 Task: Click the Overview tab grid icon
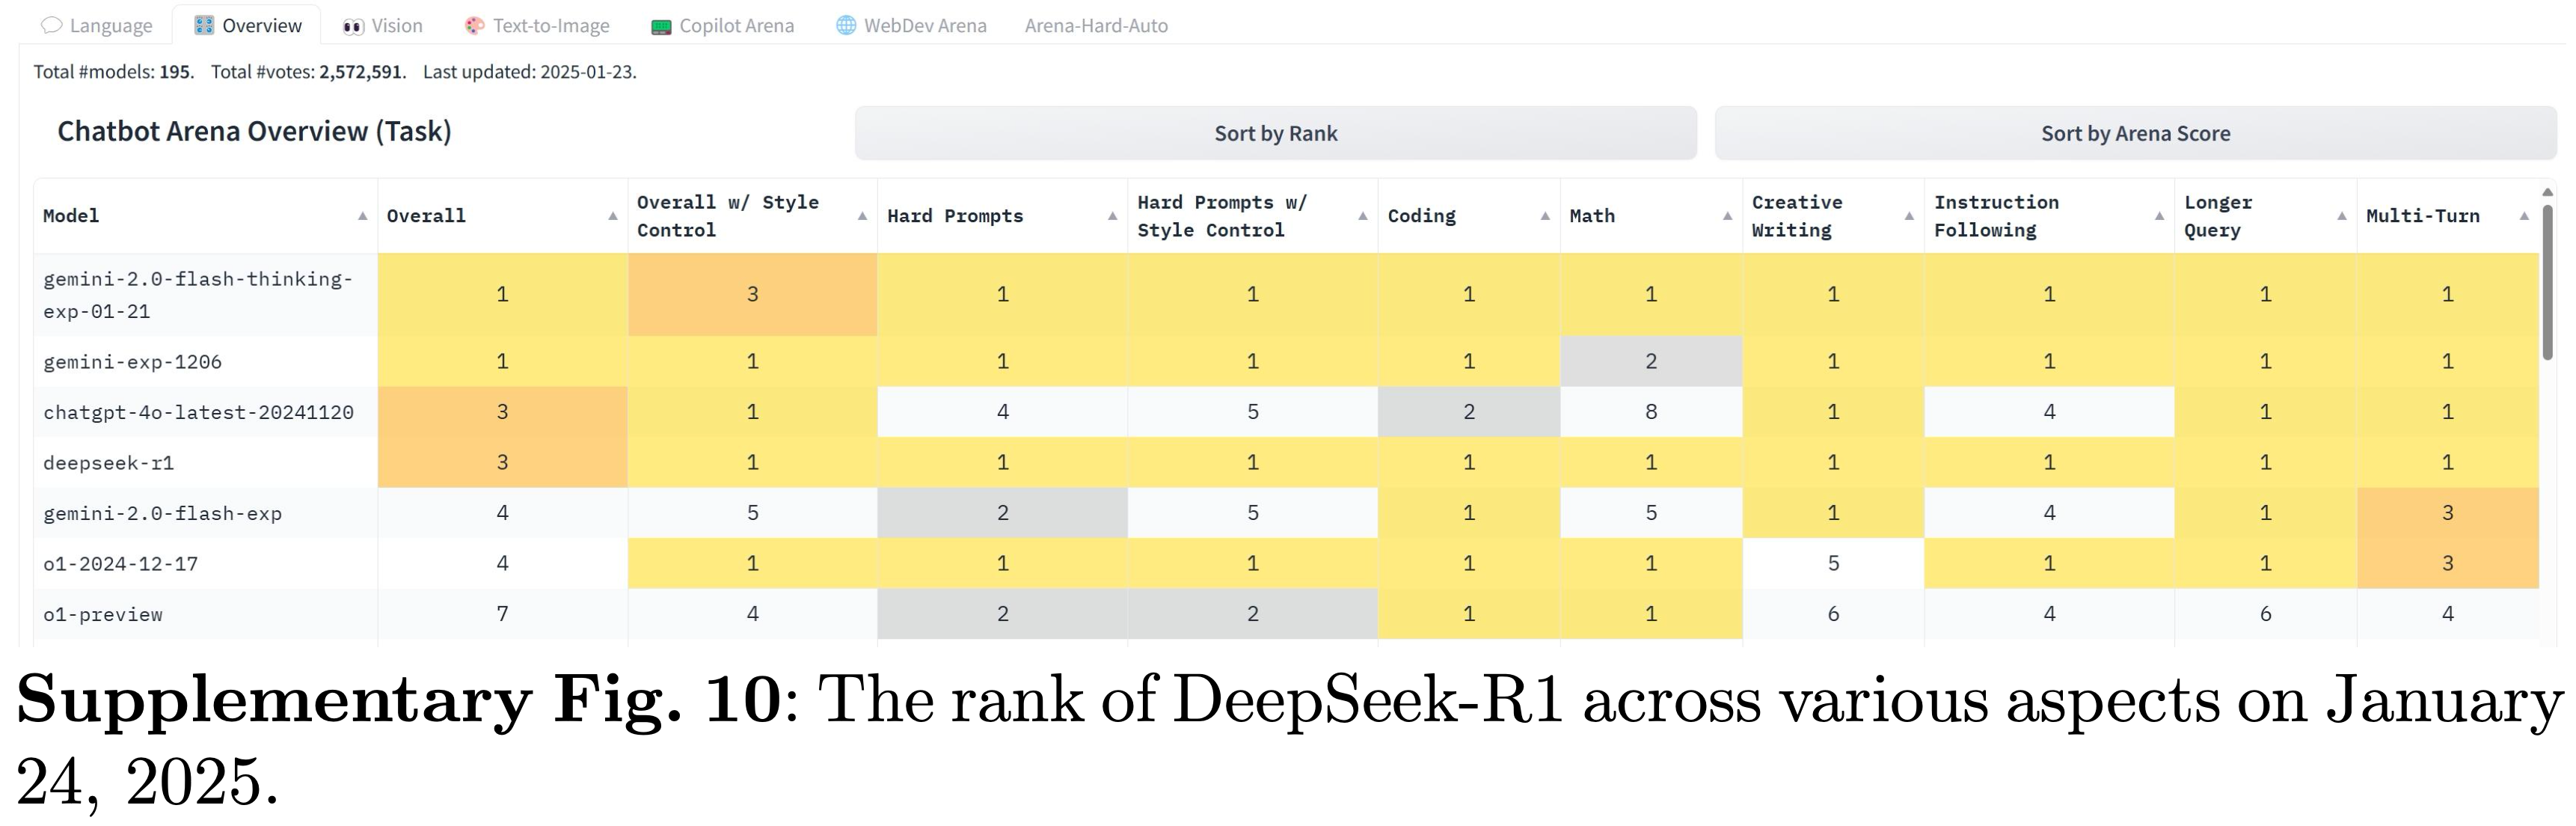click(x=204, y=26)
